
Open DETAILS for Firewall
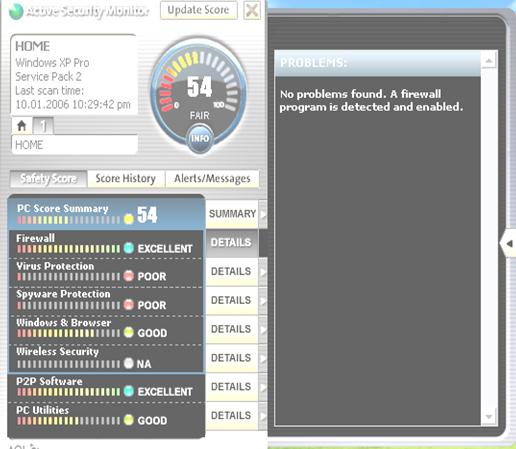231,243
